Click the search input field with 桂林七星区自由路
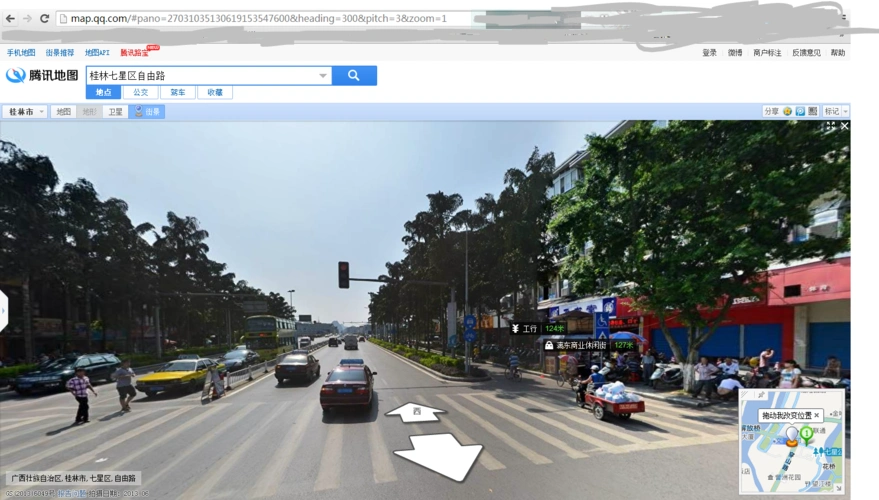Image resolution: width=879 pixels, height=500 pixels. (200, 76)
